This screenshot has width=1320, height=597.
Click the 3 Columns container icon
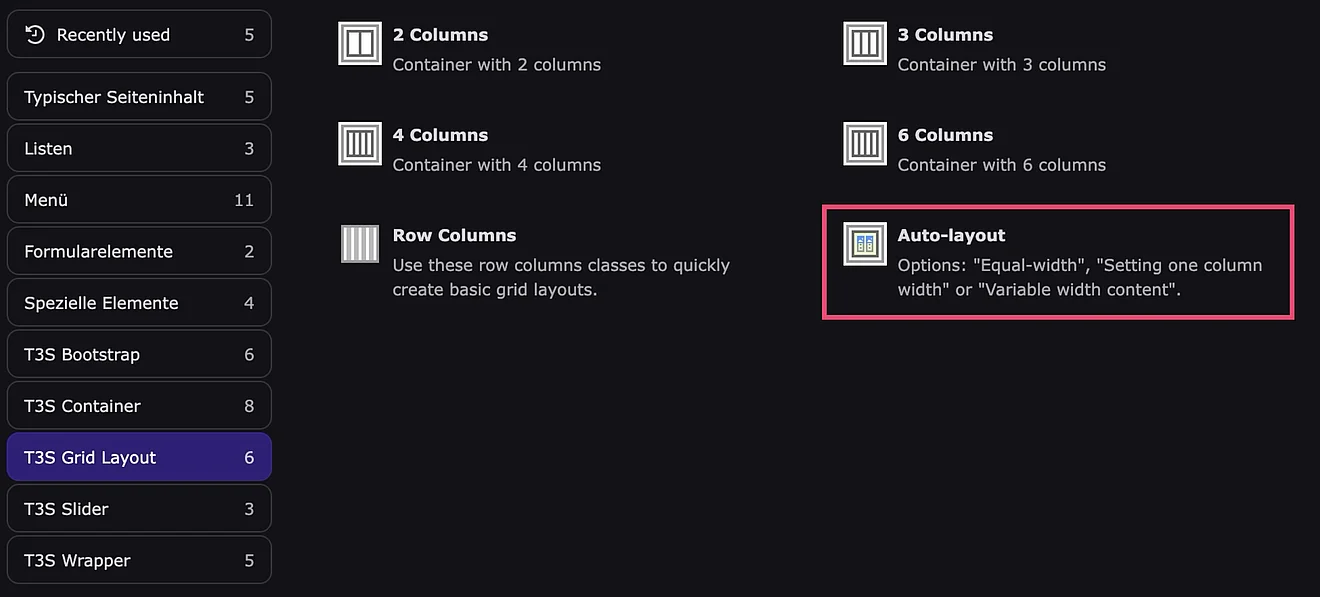pyautogui.click(x=865, y=44)
